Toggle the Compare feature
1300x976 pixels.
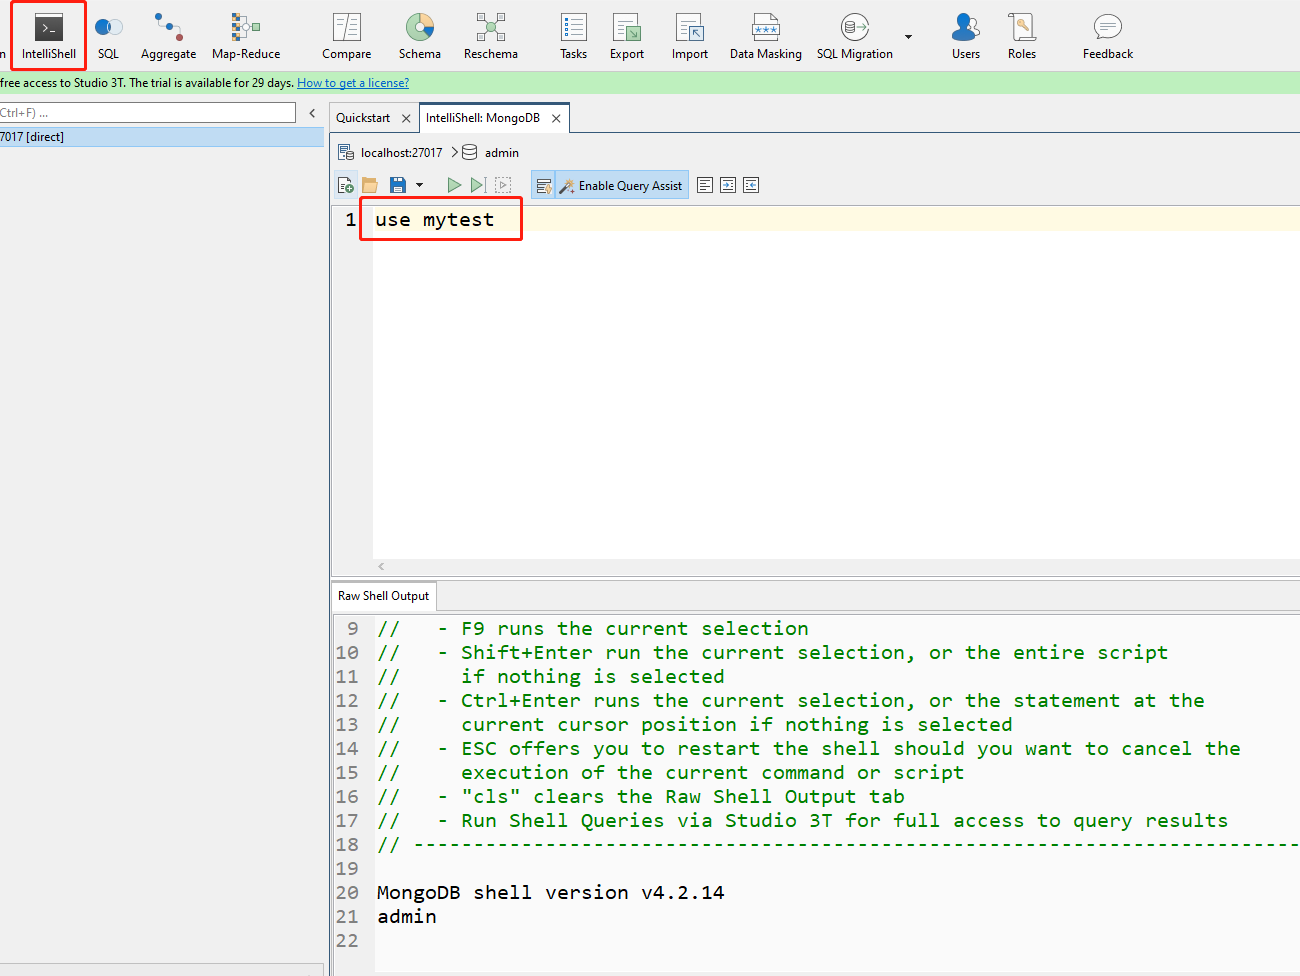click(346, 36)
